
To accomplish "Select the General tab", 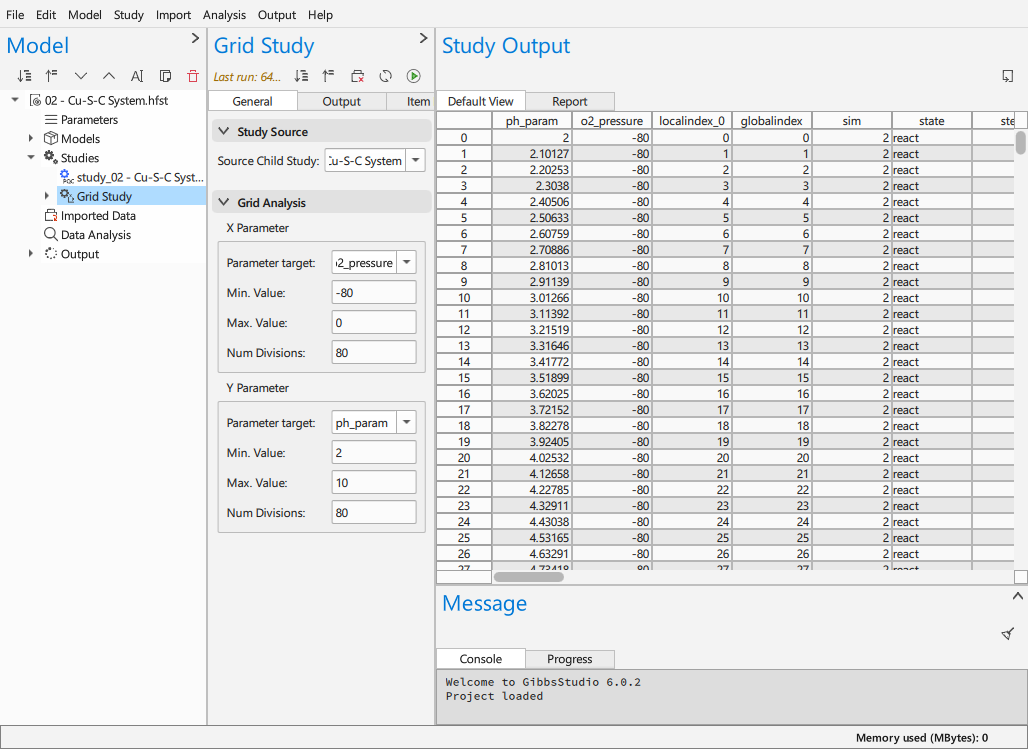I will click(252, 101).
